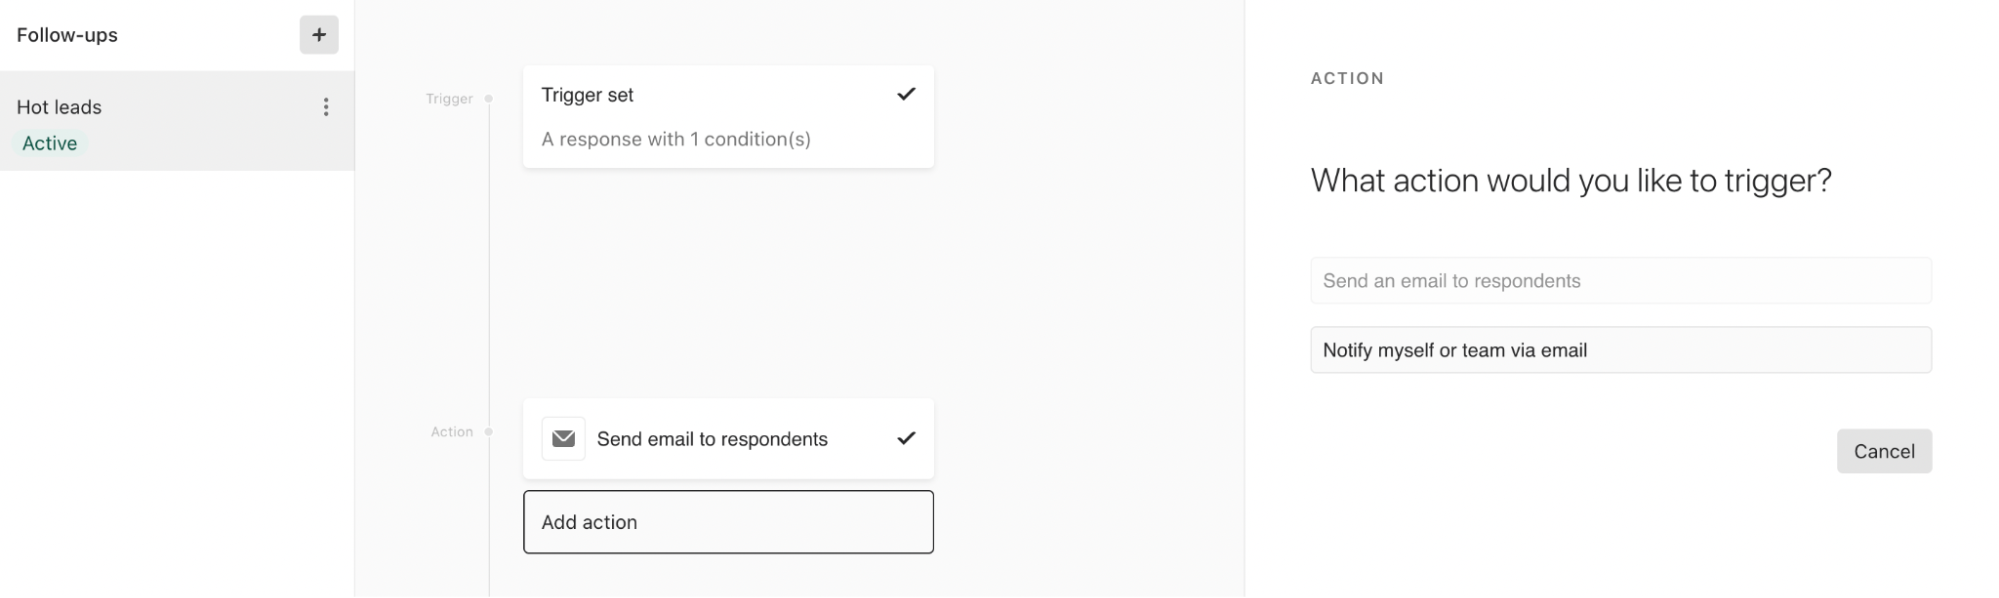Open the Send email to respondents action
This screenshot has width=1999, height=598.
pyautogui.click(x=728, y=439)
